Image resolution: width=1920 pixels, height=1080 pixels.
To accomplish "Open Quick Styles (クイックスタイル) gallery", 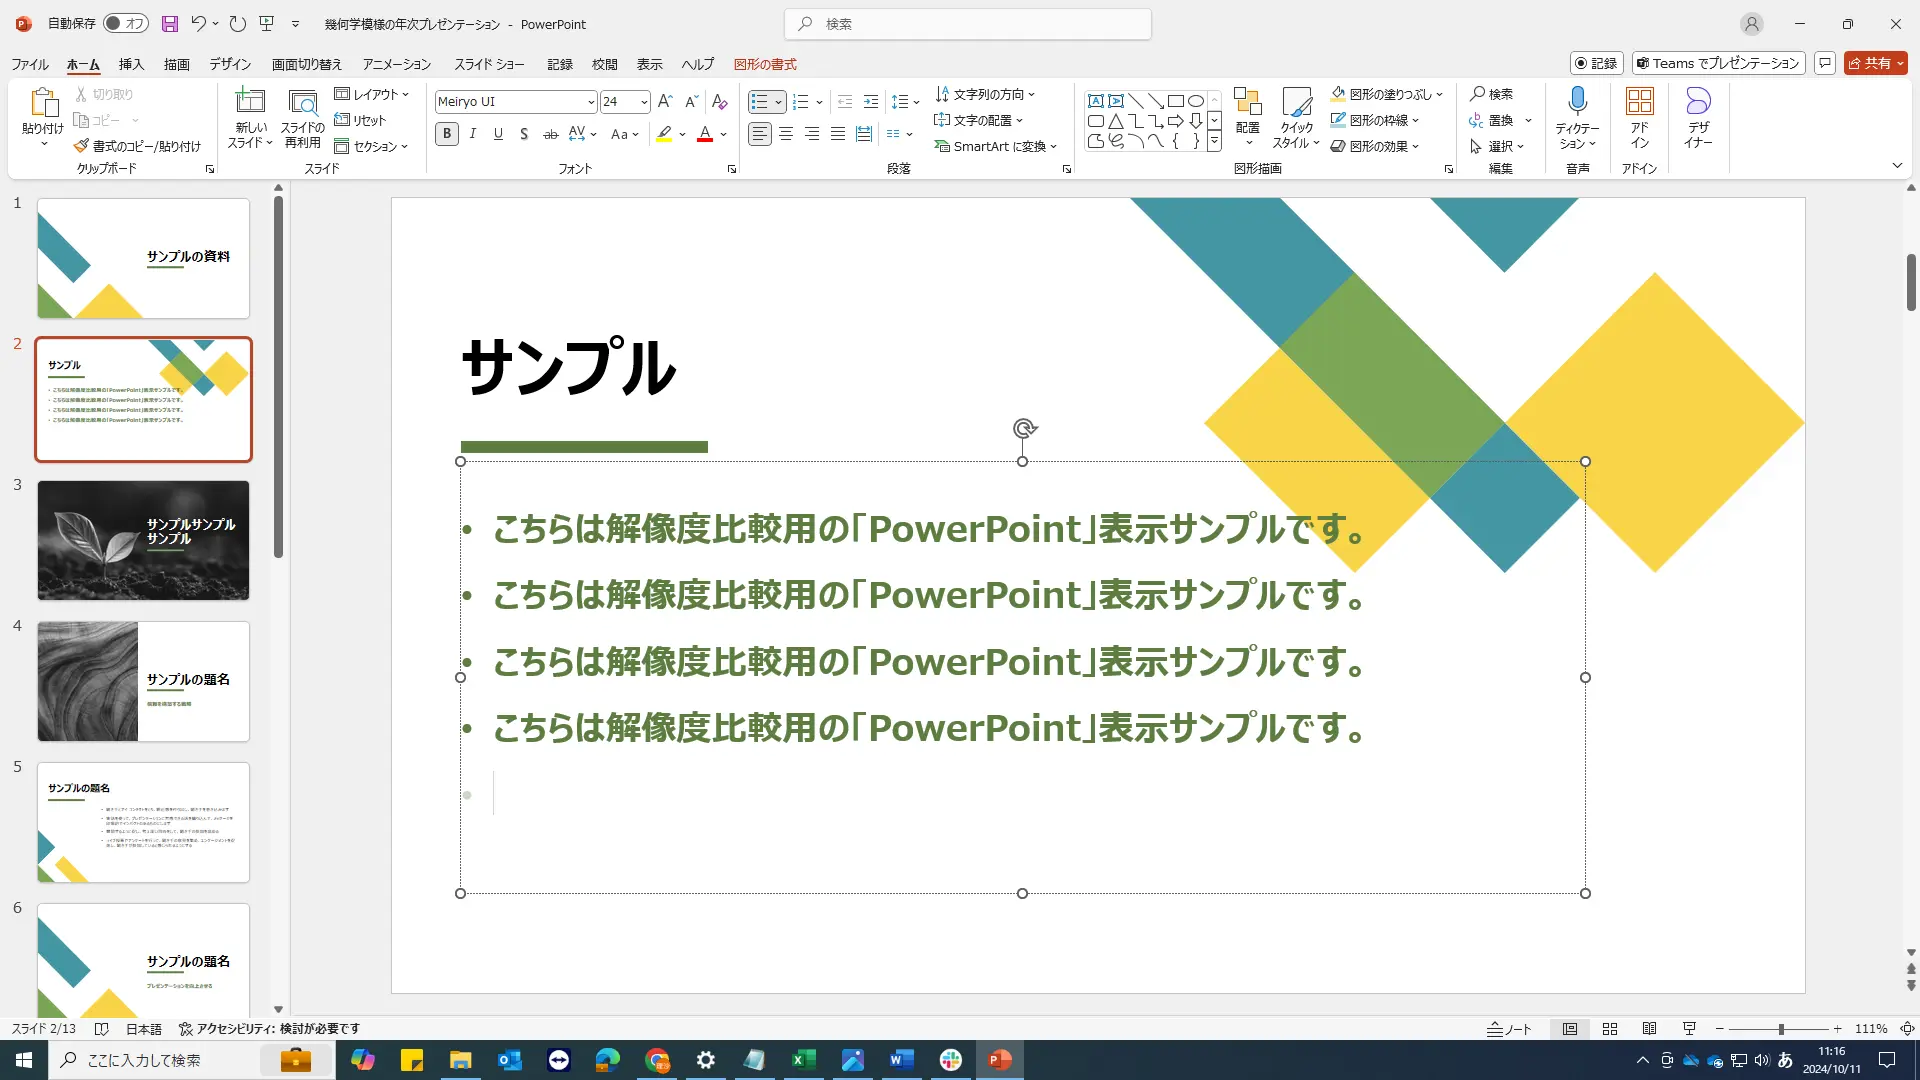I will (x=1296, y=117).
